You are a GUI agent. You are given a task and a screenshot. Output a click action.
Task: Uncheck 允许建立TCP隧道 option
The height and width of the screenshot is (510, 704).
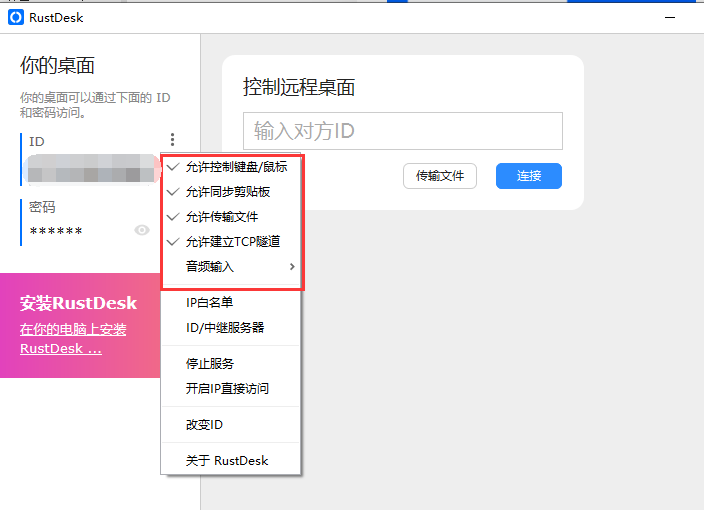pos(232,242)
